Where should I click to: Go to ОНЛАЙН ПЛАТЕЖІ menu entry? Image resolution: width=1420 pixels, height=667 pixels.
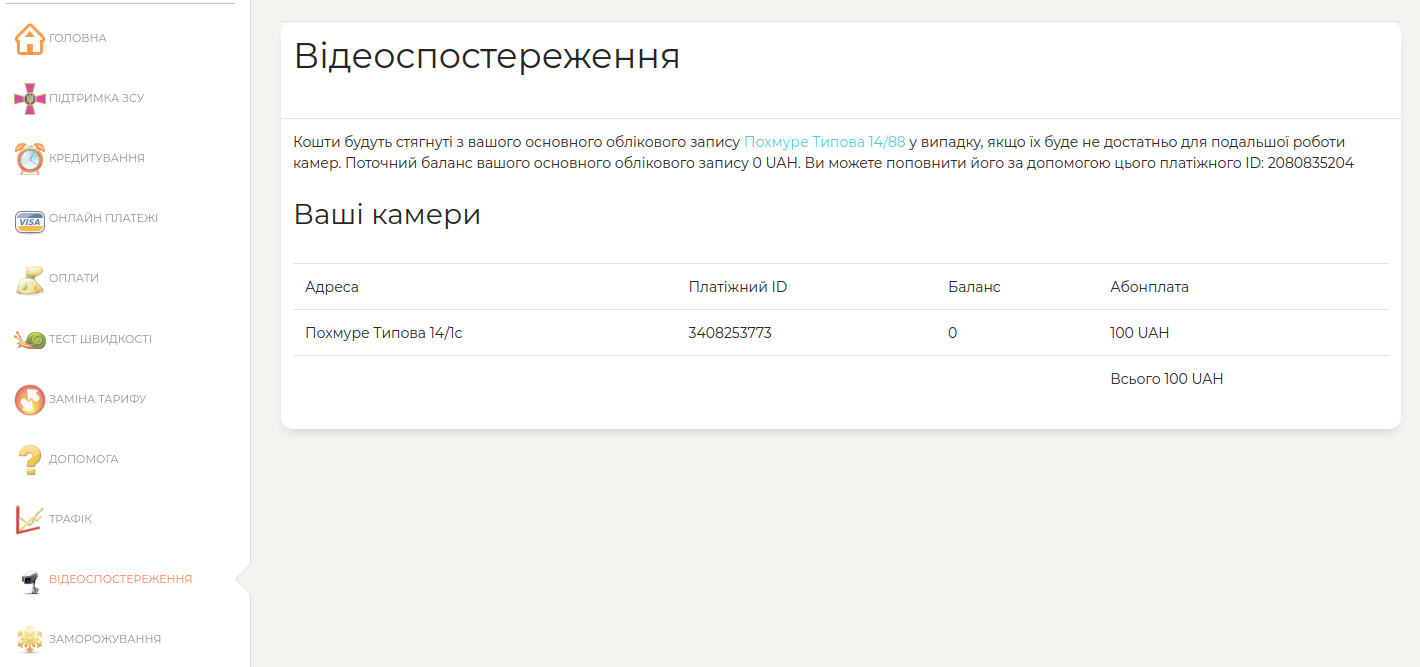[x=103, y=218]
